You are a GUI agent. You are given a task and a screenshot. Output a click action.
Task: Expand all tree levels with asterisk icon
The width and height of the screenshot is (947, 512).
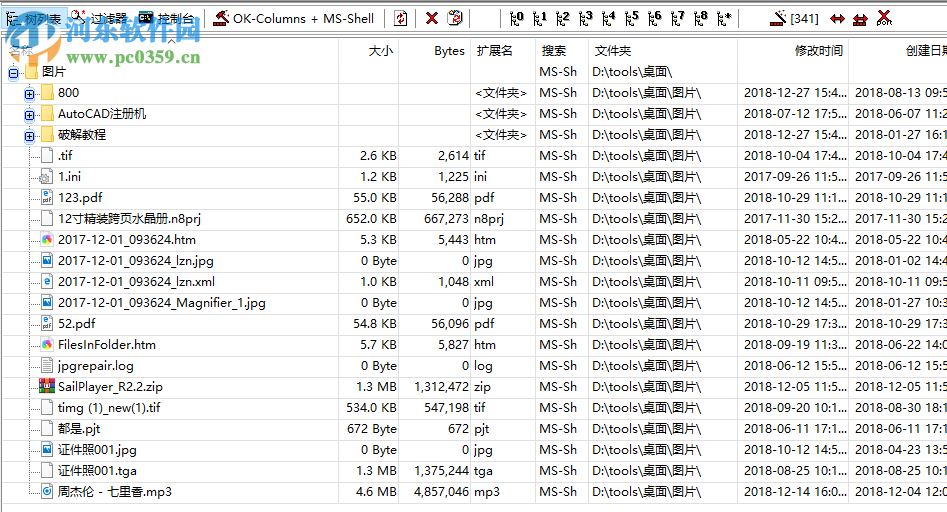(x=724, y=19)
